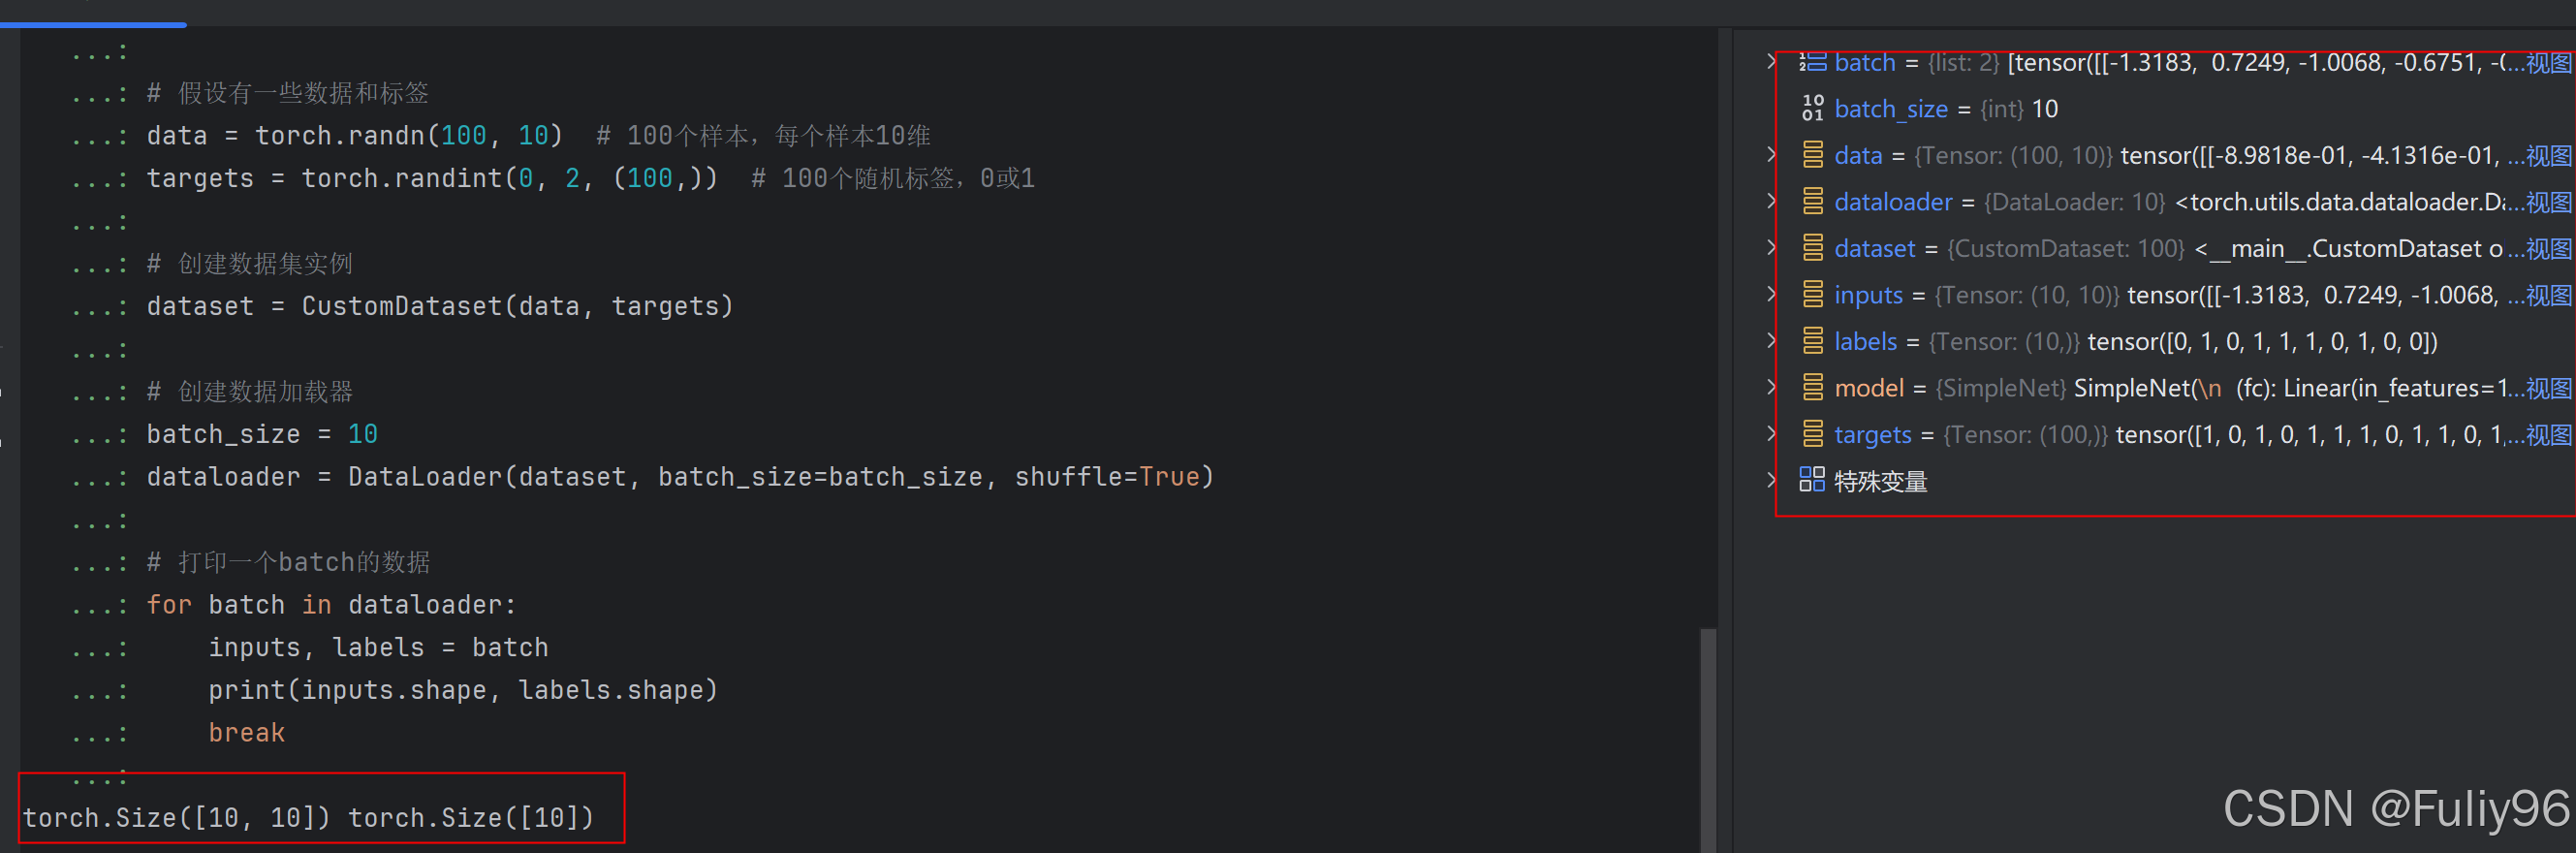Expand the batch variable tree node

(x=1771, y=62)
